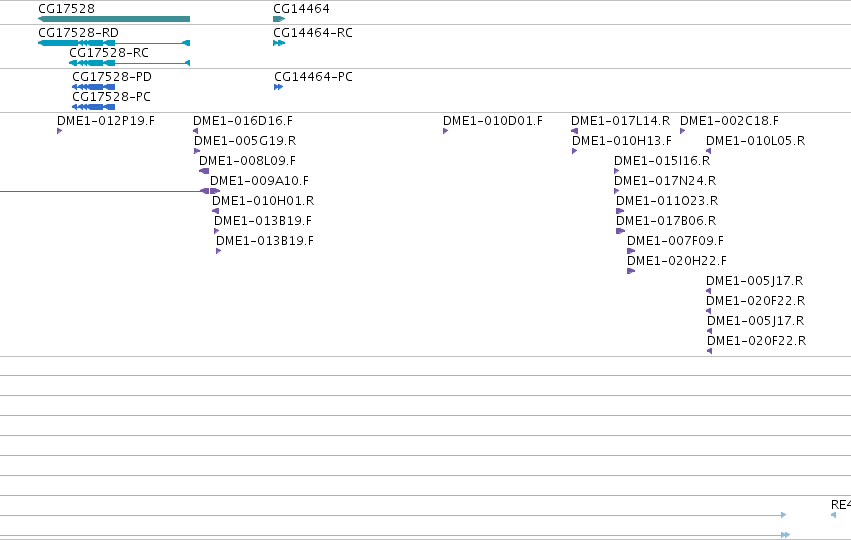Viewport: 851px width, 540px height.
Task: Click the DME1-010H01.R label
Action: click(263, 201)
